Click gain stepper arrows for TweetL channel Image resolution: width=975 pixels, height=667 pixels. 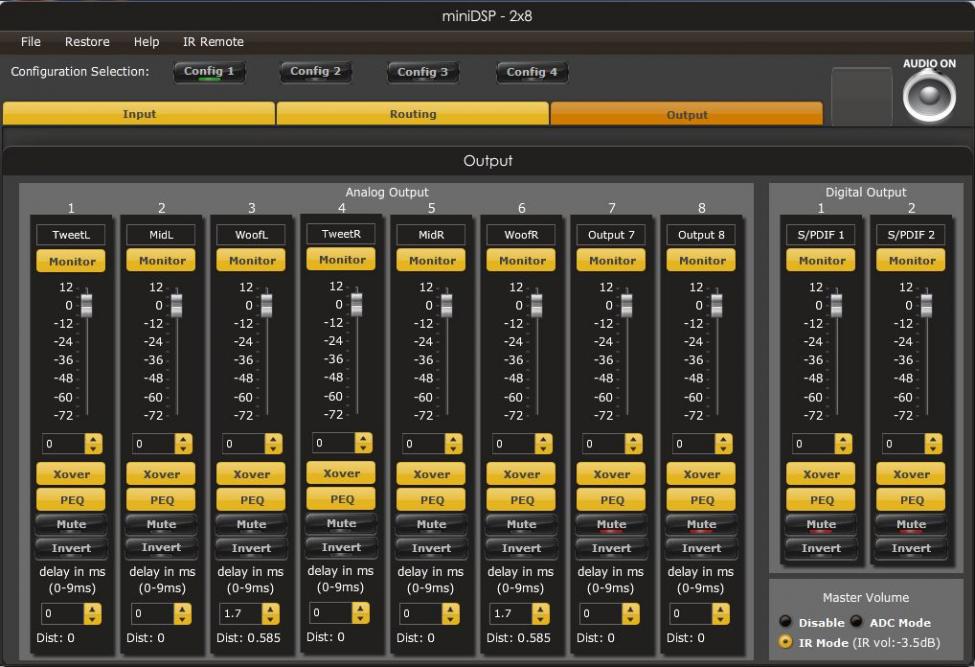[94, 444]
